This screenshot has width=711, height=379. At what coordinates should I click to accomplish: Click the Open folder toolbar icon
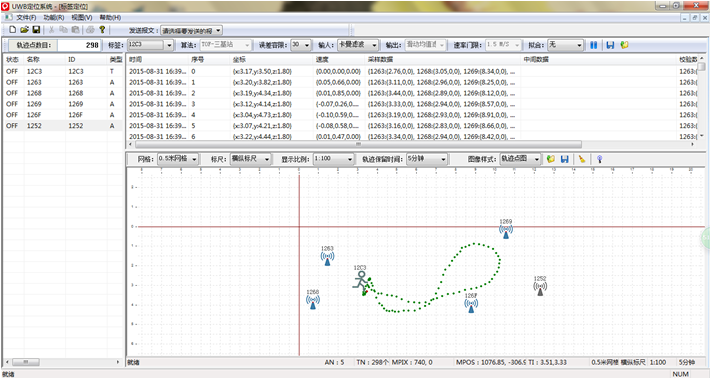24,29
